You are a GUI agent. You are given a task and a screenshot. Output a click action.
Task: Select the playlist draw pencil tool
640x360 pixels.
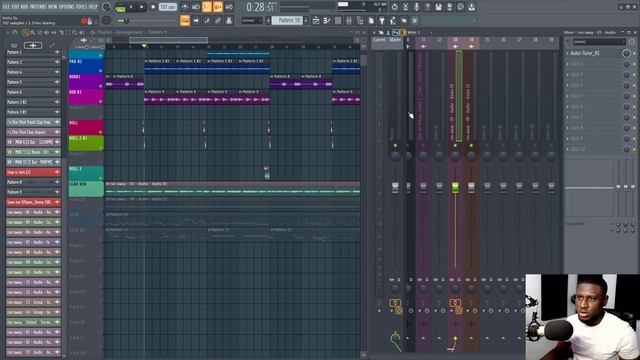[x=25, y=32]
